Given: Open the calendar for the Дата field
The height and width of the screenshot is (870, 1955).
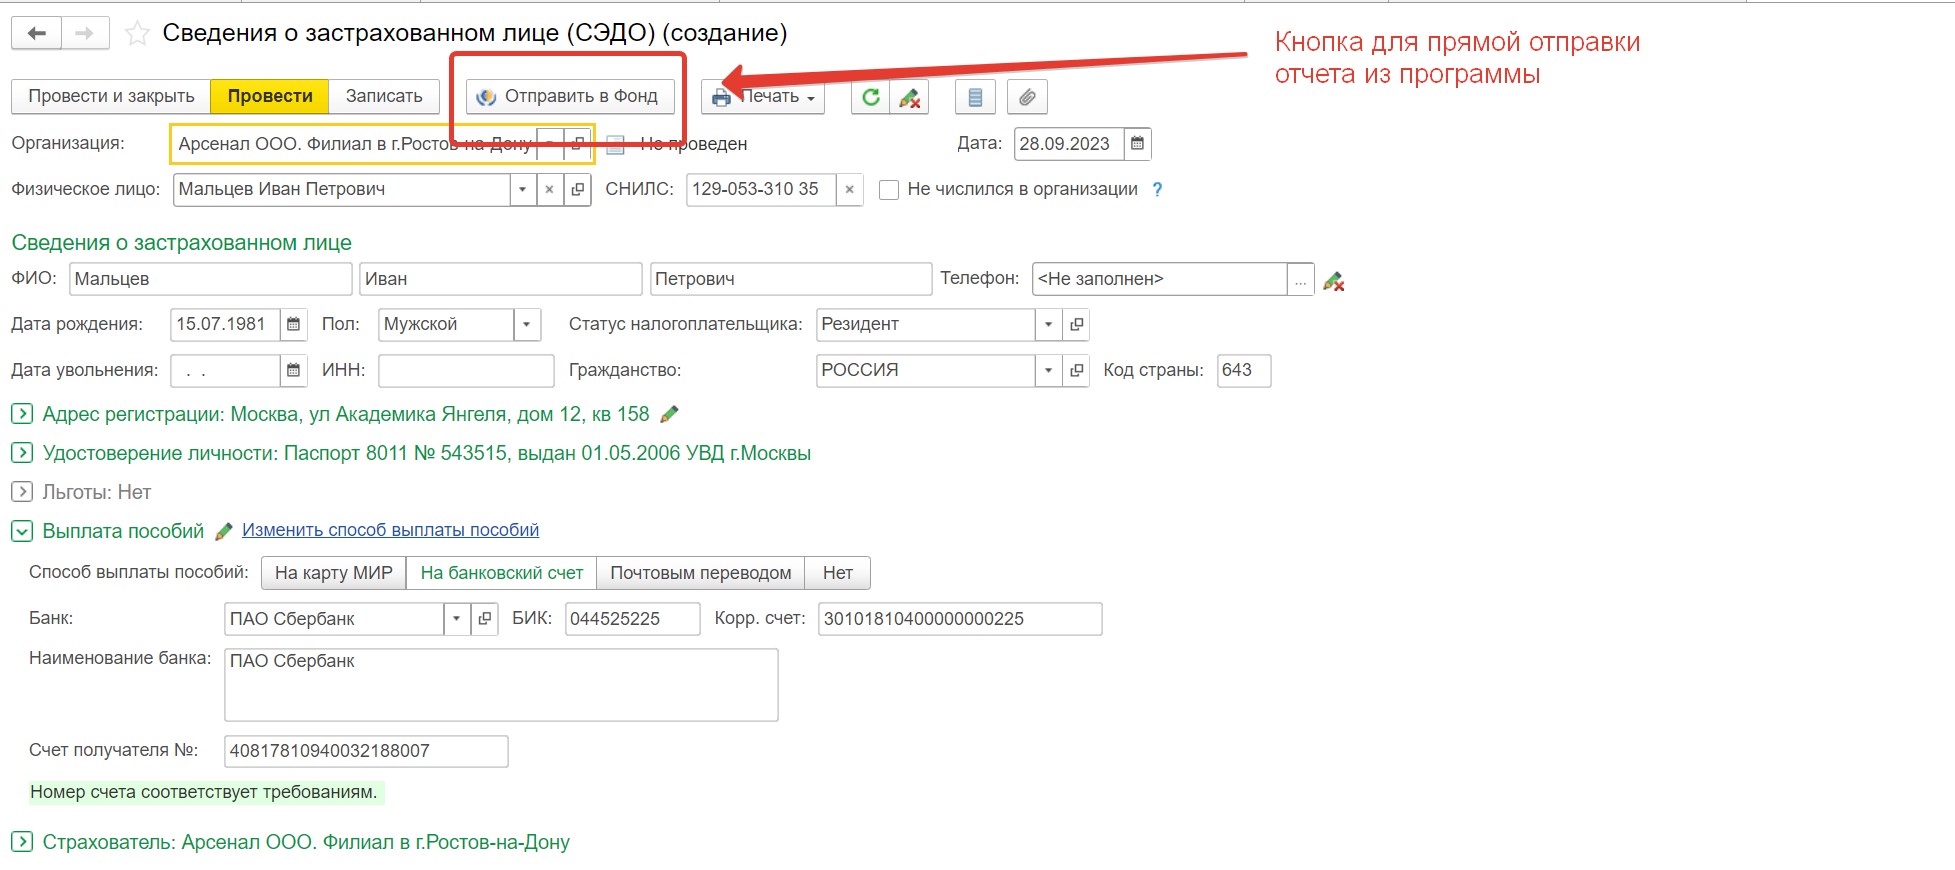Looking at the screenshot, I should point(1137,144).
